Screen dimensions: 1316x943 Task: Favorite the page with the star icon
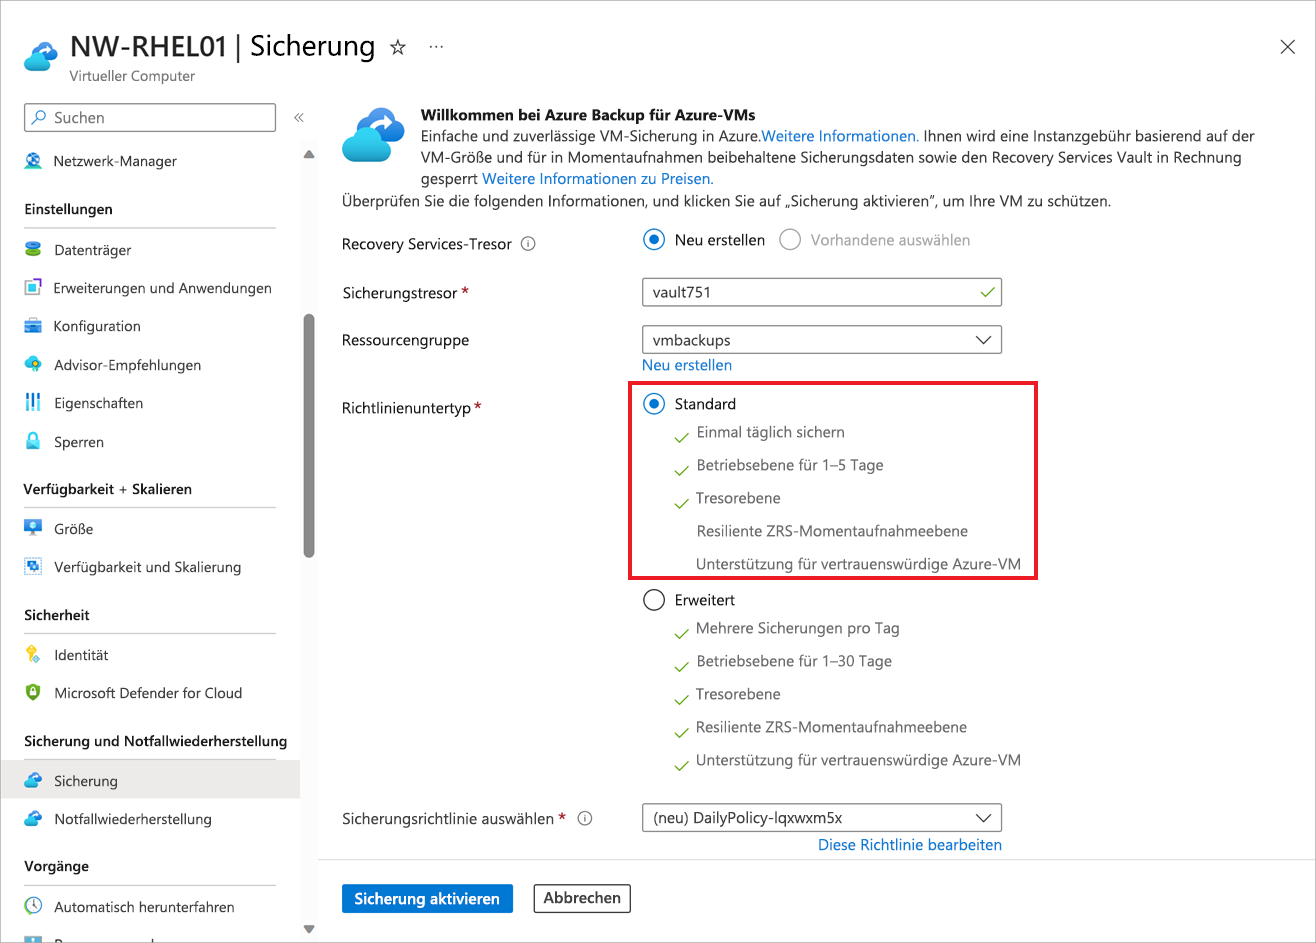point(398,47)
